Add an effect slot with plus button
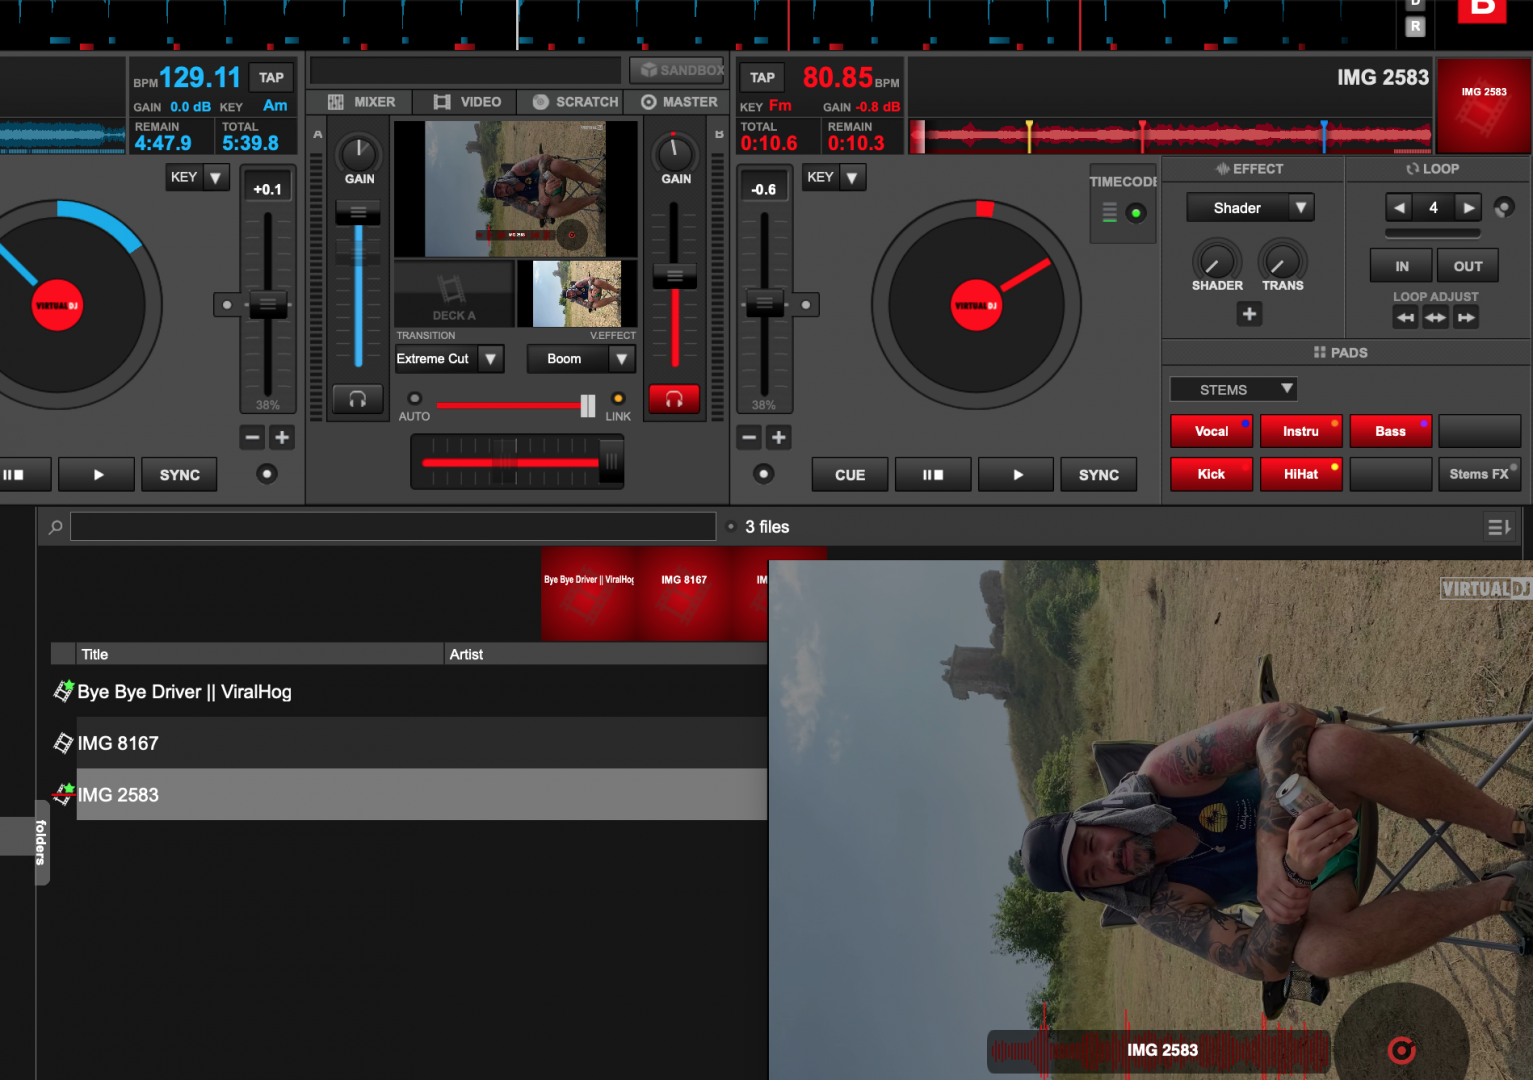The width and height of the screenshot is (1533, 1080). (x=1249, y=314)
